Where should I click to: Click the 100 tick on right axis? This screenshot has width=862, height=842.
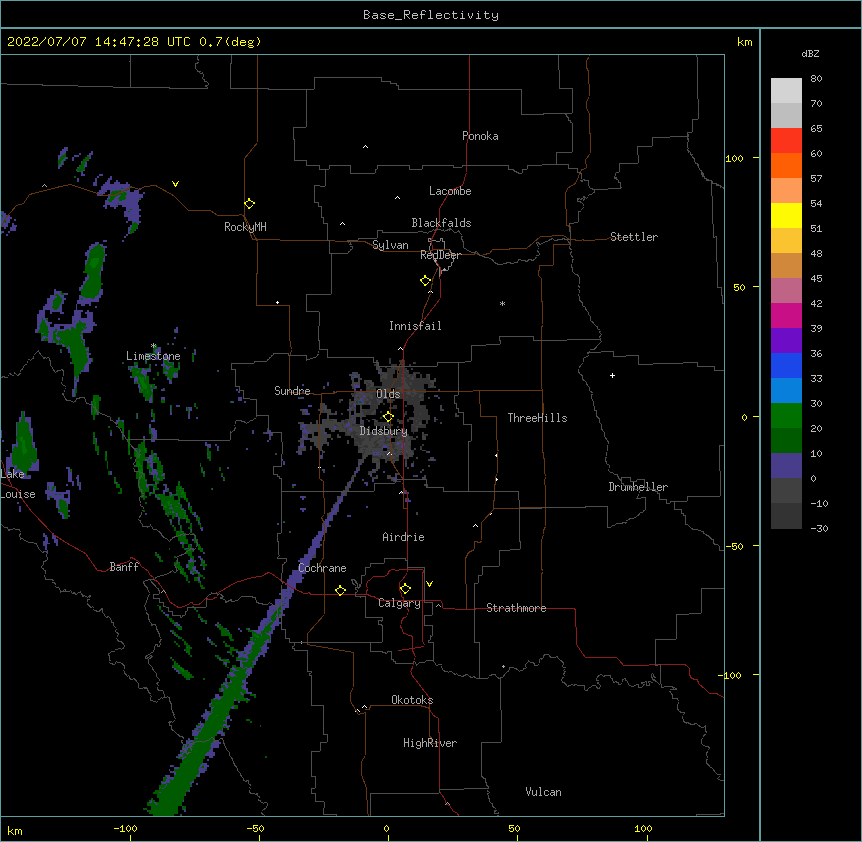[734, 158]
